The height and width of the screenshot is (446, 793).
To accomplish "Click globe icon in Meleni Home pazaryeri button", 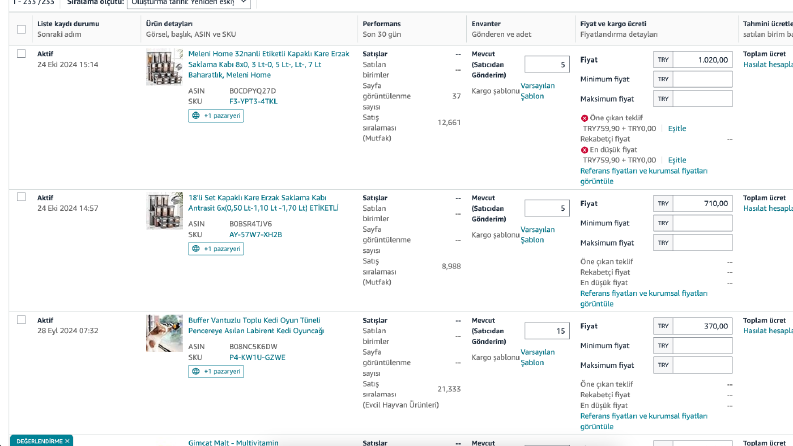I will 196,116.
